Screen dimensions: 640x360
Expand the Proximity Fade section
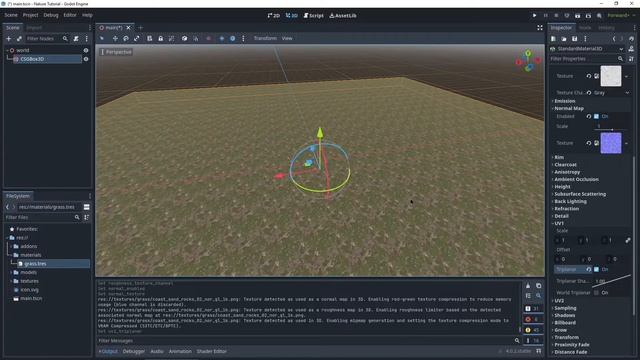571,344
